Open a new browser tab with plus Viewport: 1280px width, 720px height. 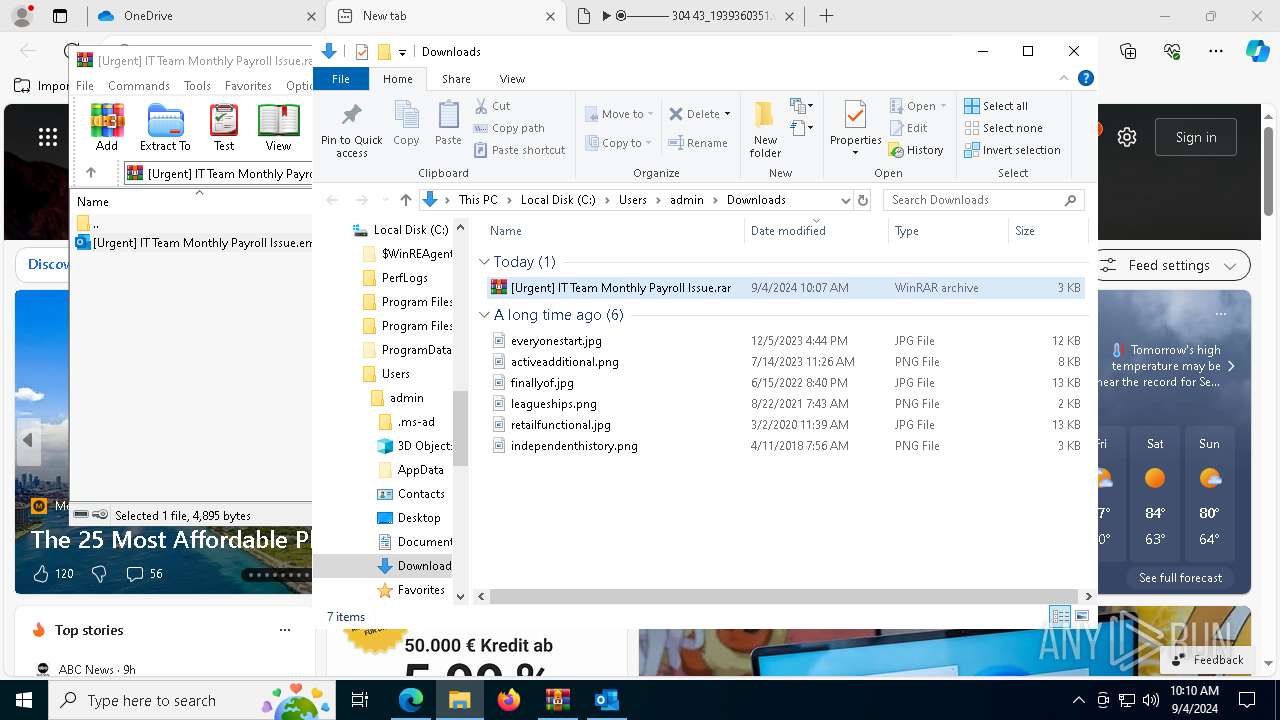pyautogui.click(x=826, y=16)
